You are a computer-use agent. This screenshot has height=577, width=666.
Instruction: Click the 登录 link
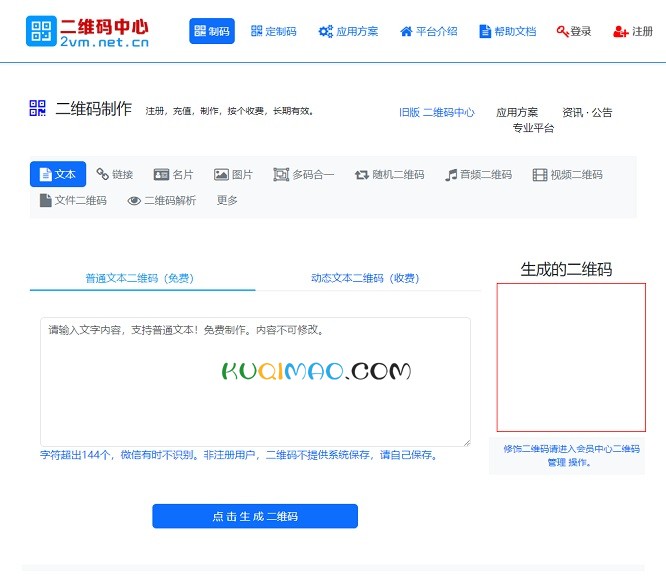(574, 31)
